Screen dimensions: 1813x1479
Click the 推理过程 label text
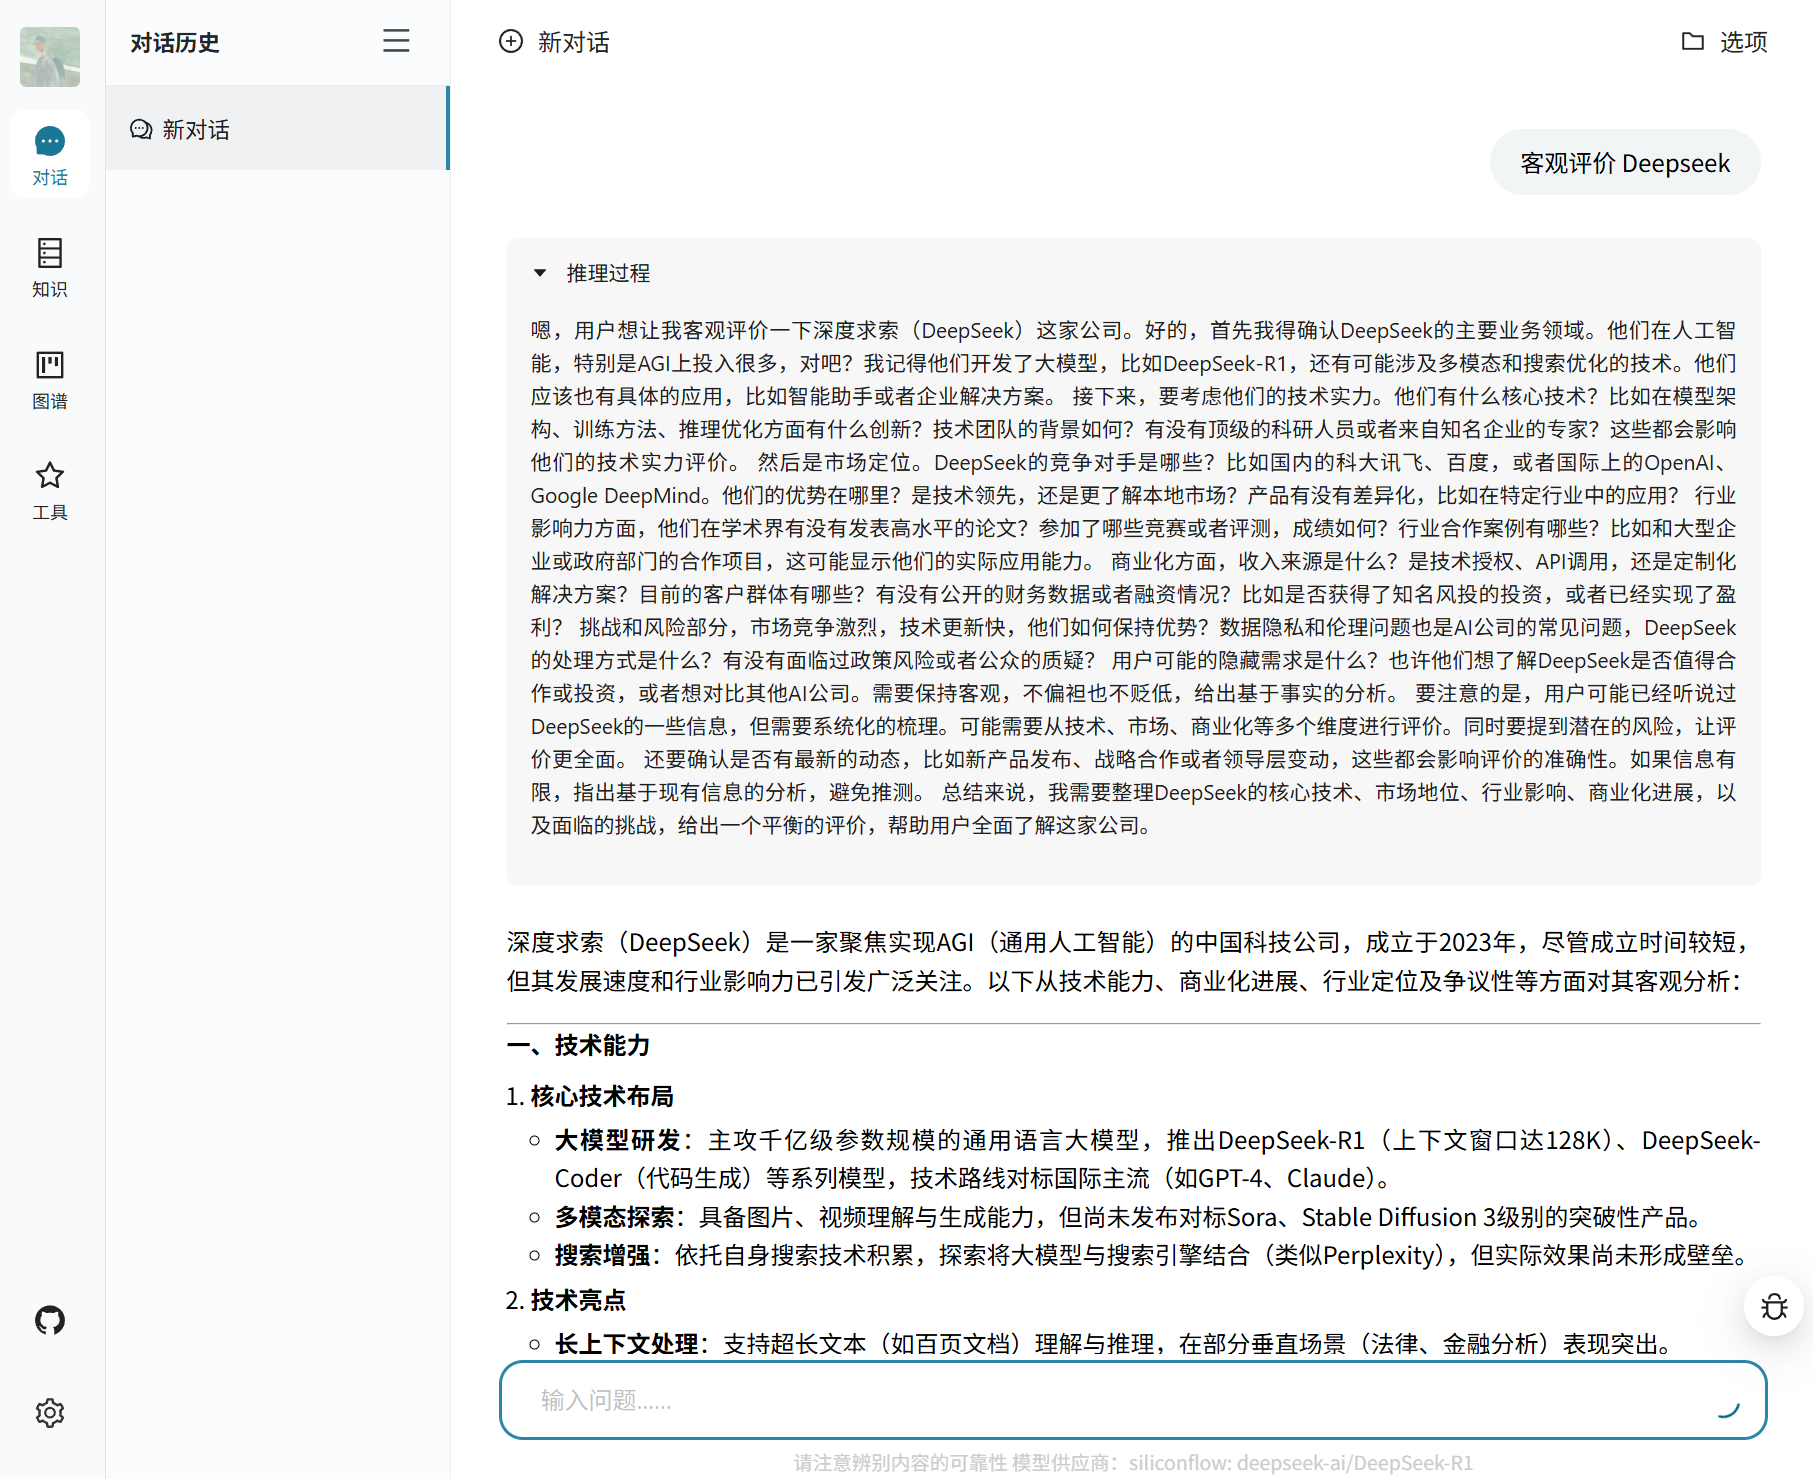608,273
